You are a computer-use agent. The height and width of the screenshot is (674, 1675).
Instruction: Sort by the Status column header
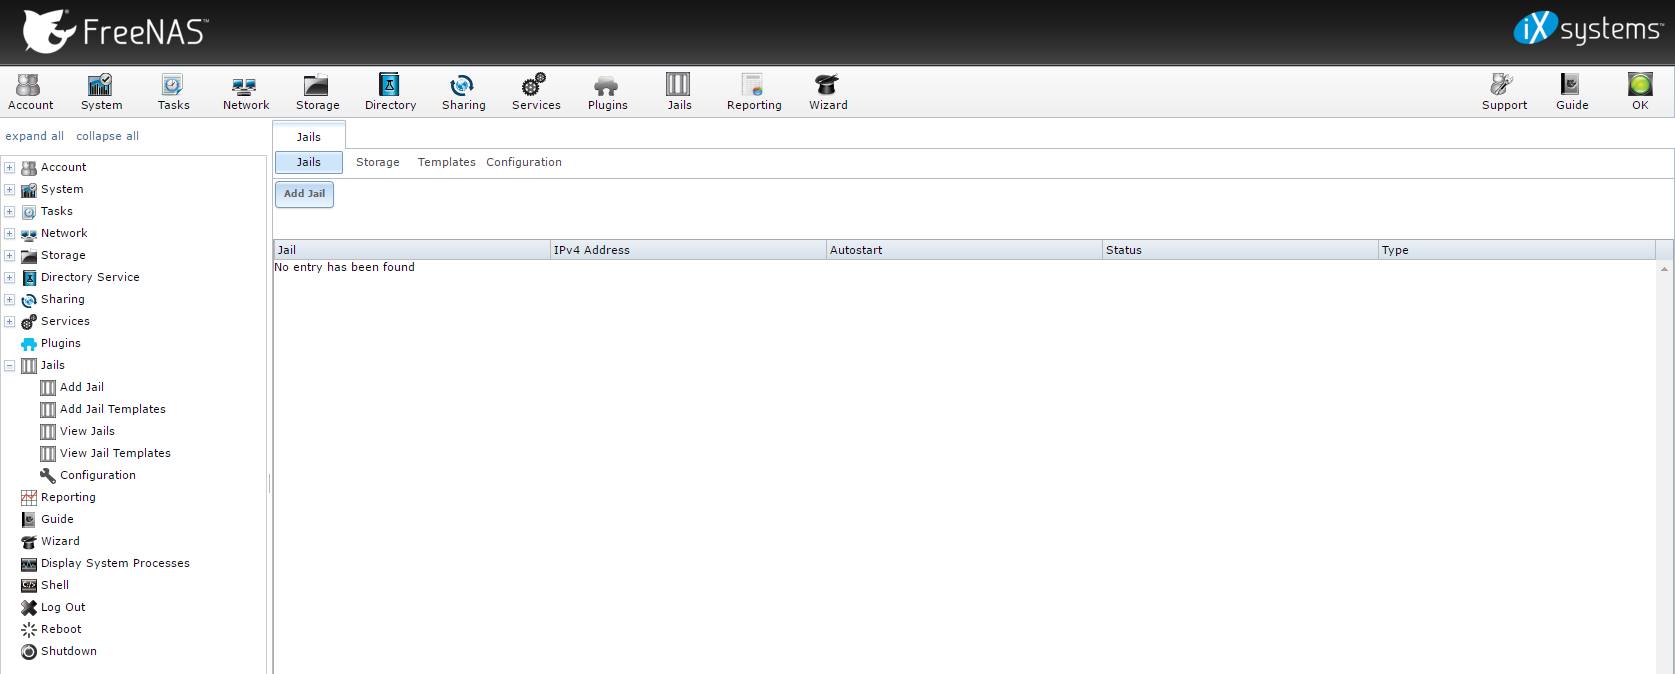(x=1240, y=250)
